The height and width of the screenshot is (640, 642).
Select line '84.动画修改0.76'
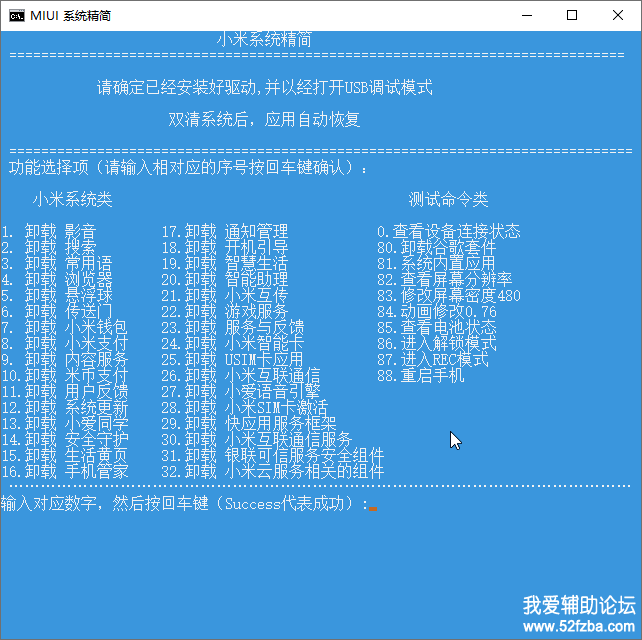tap(437, 312)
